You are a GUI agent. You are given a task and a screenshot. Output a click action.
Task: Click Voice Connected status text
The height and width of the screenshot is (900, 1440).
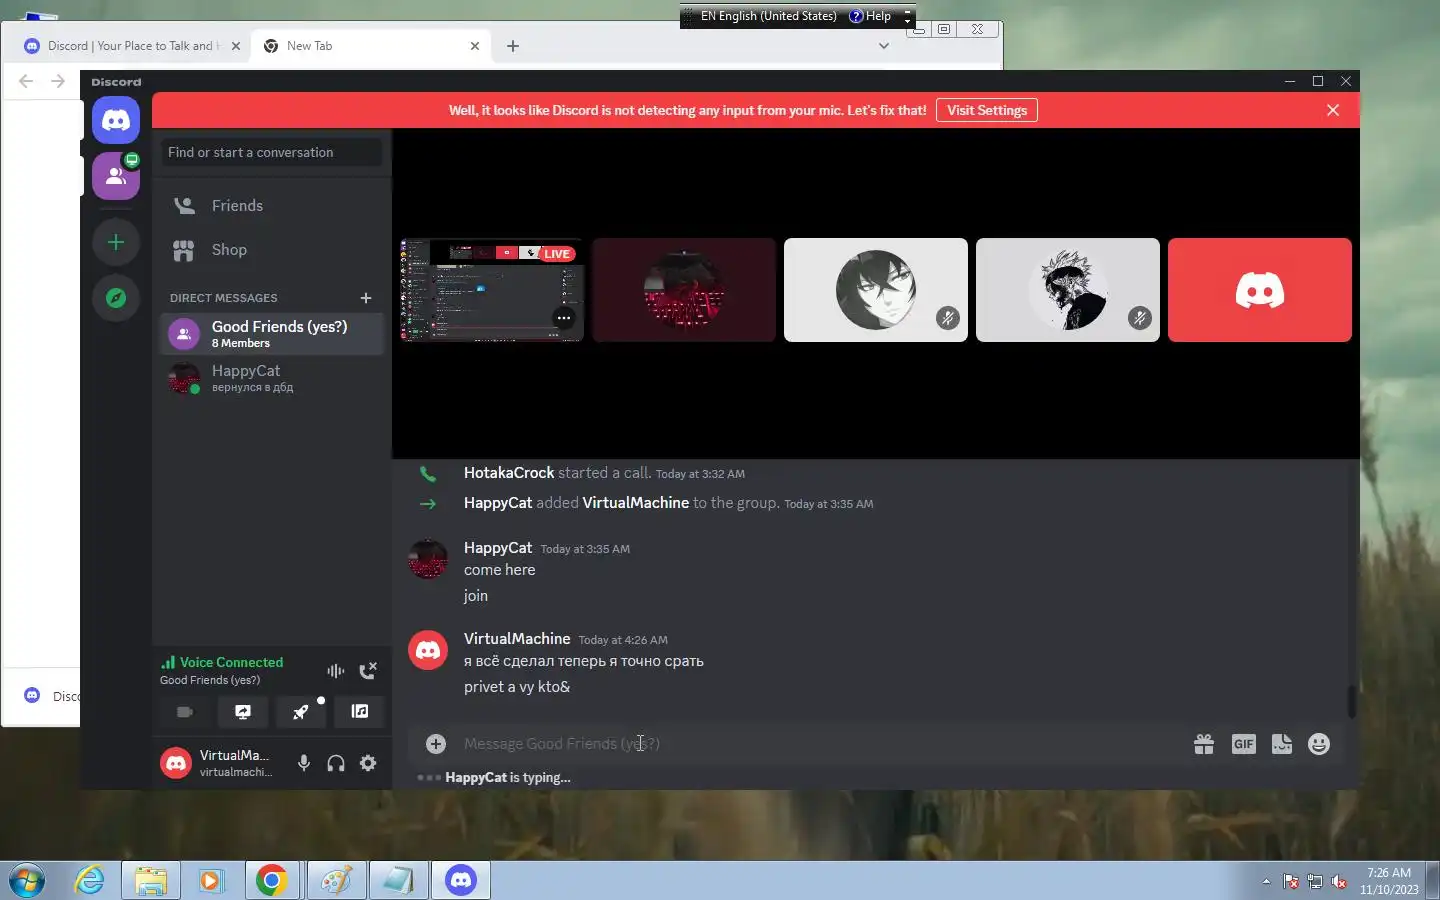tap(231, 662)
